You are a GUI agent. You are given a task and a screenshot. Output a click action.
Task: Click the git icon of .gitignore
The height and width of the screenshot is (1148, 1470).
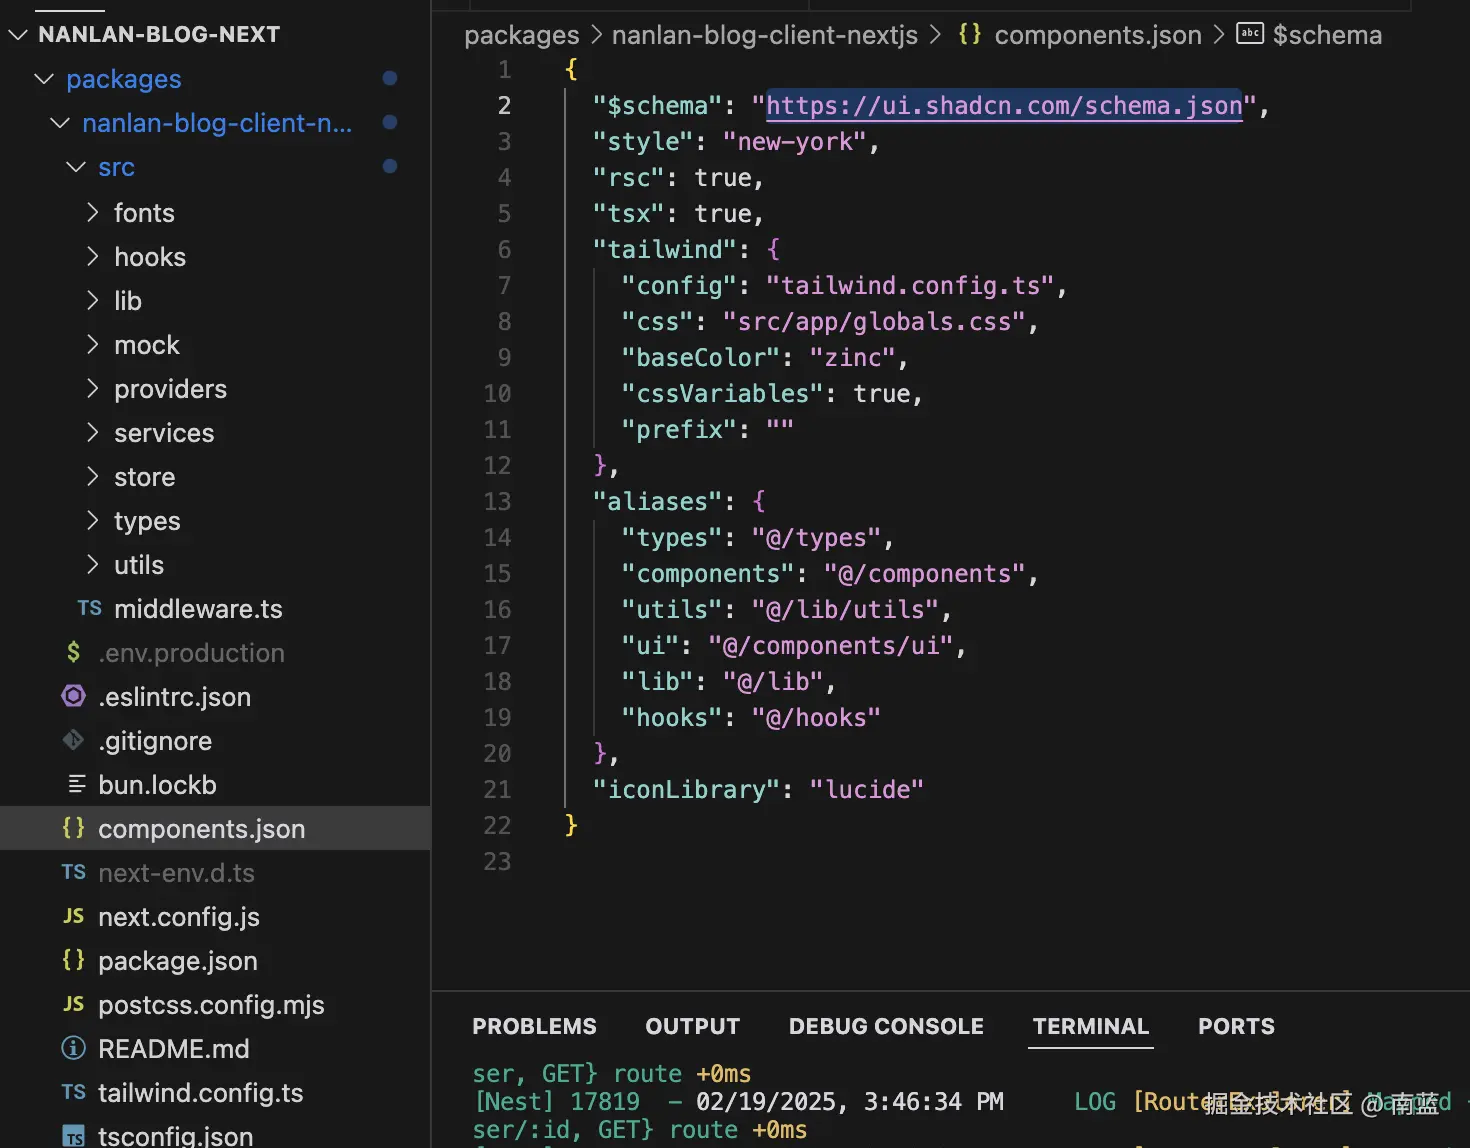74,740
